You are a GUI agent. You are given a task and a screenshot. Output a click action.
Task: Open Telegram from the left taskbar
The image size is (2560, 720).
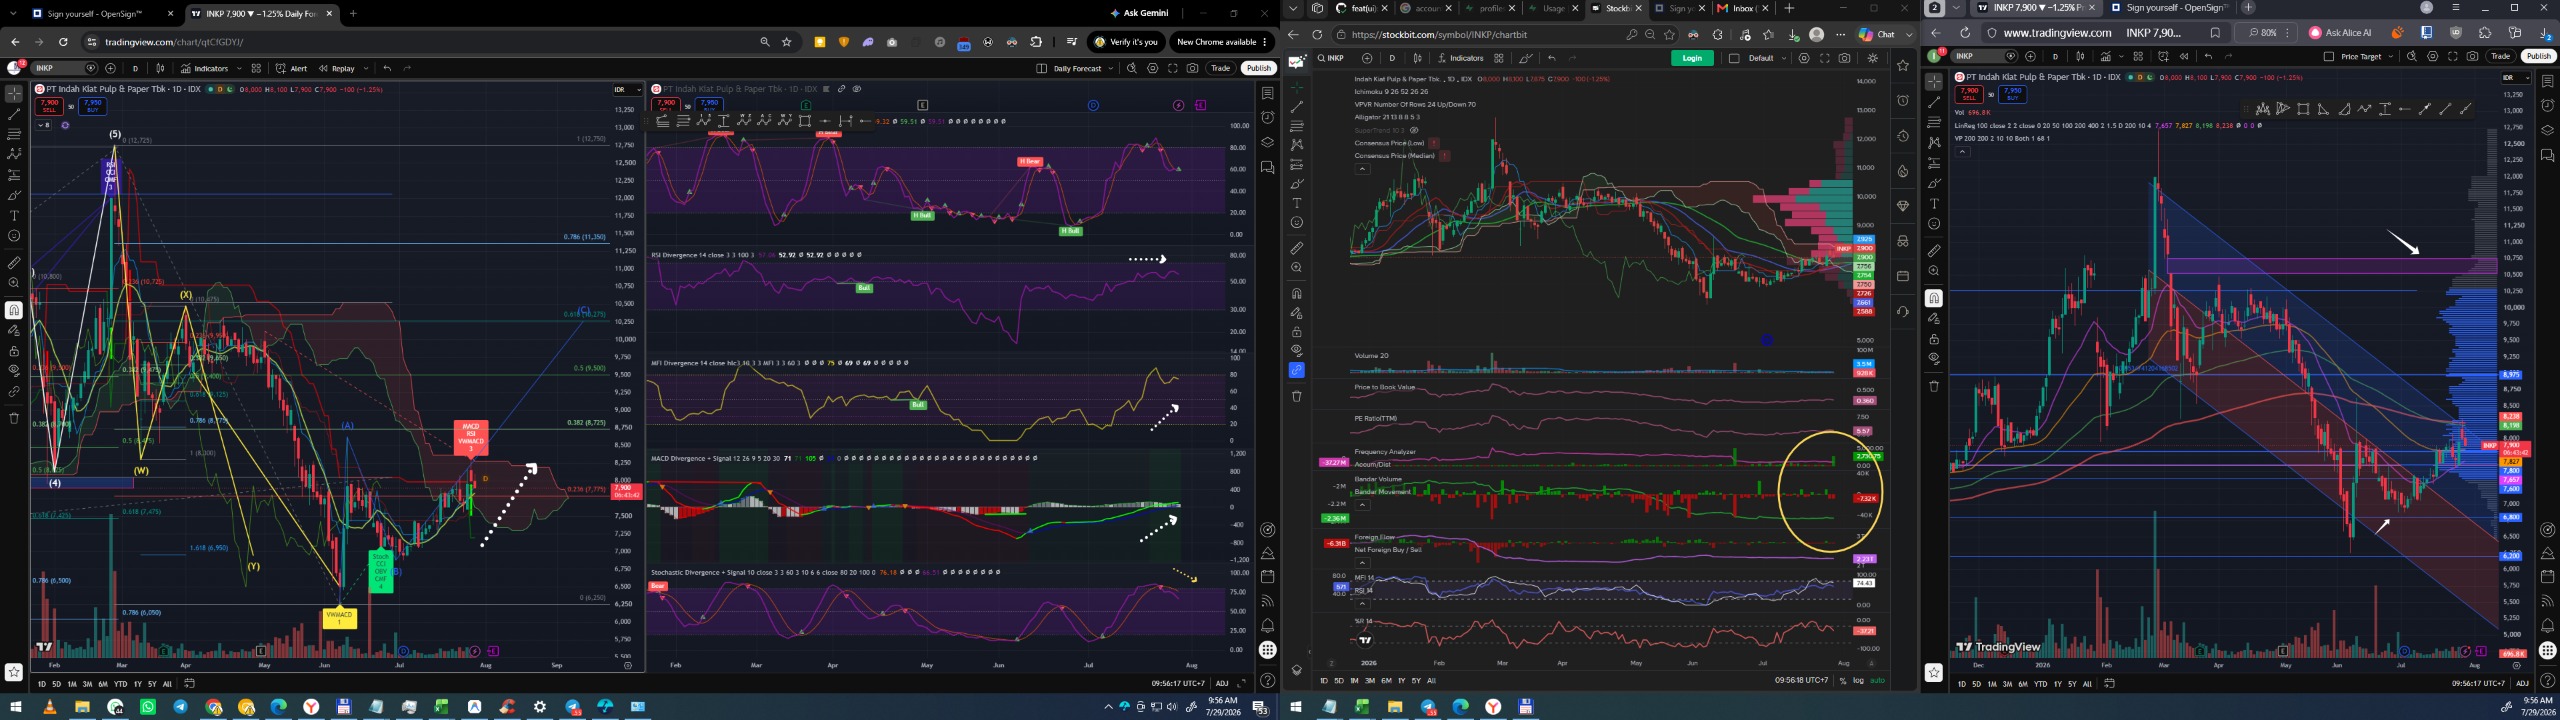click(x=180, y=707)
